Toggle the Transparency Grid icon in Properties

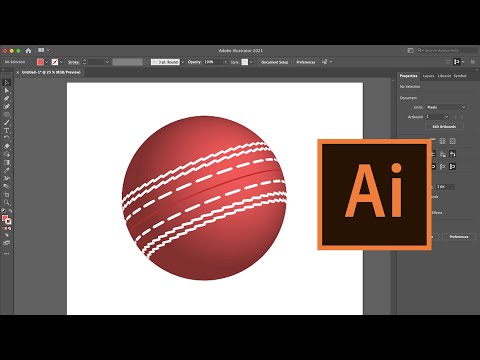click(x=452, y=141)
